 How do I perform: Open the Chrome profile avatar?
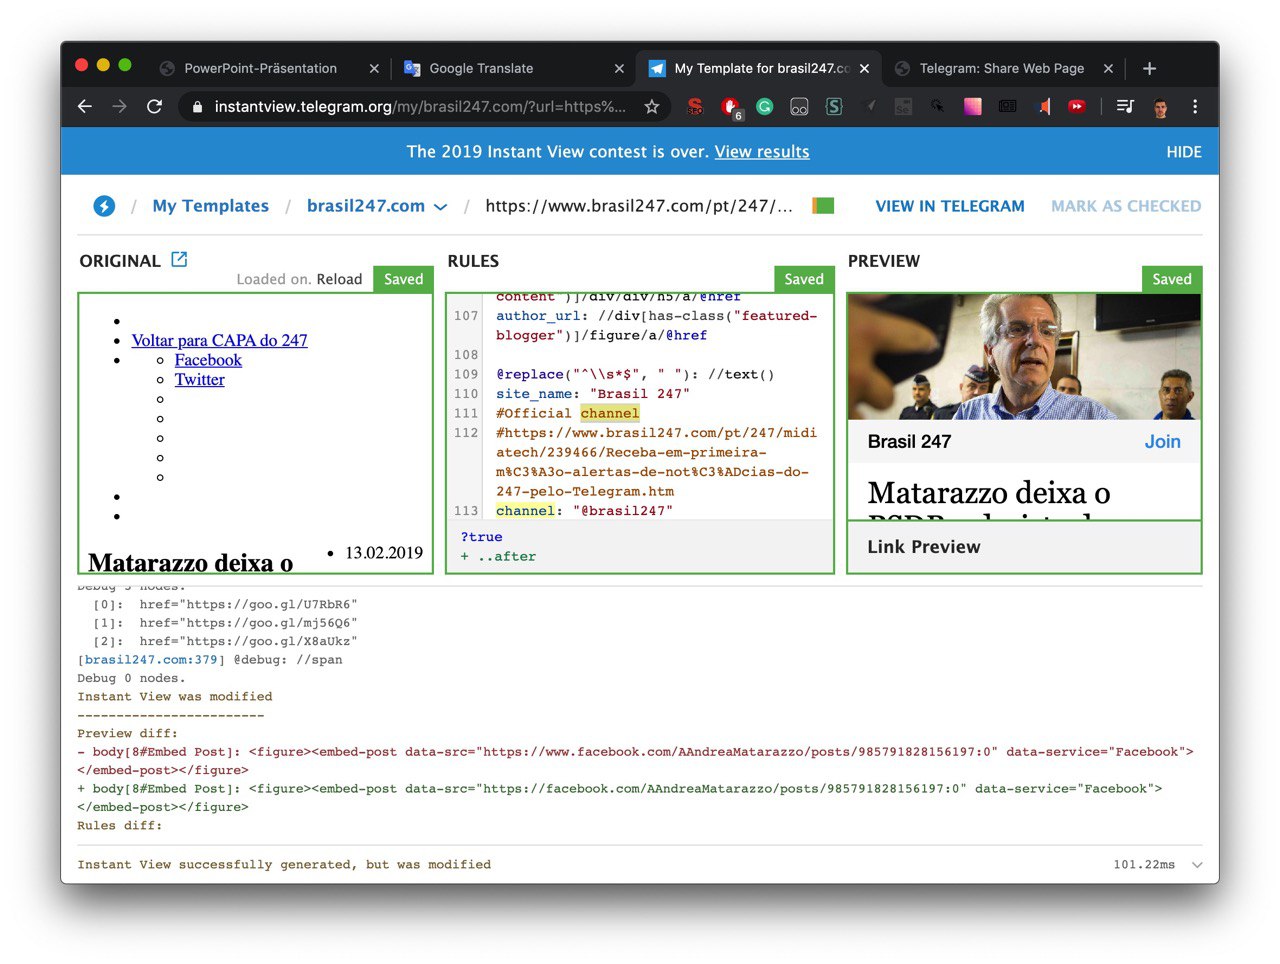pos(1160,107)
